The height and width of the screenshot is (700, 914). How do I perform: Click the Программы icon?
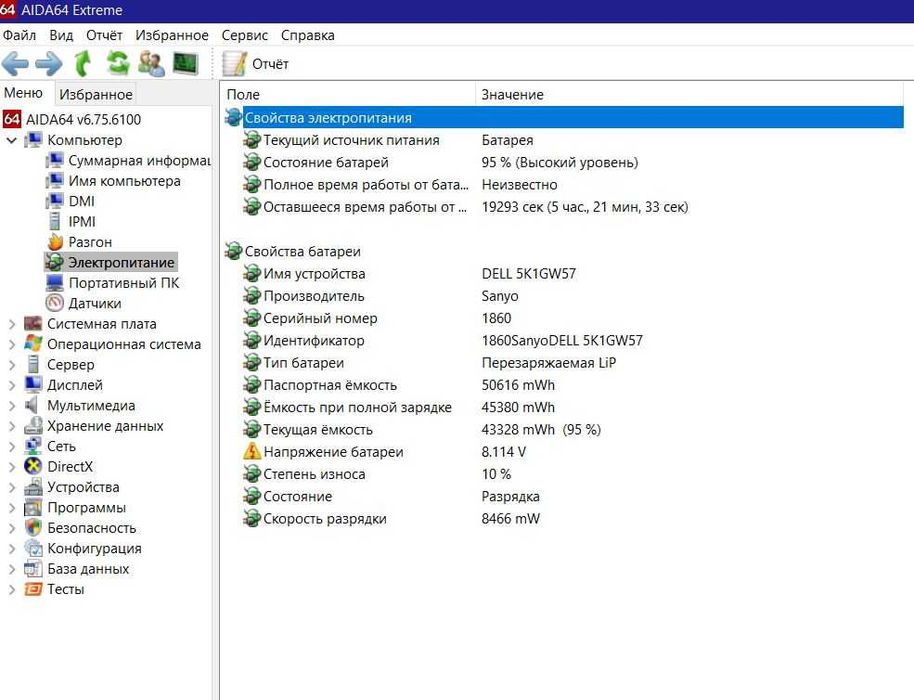(33, 507)
